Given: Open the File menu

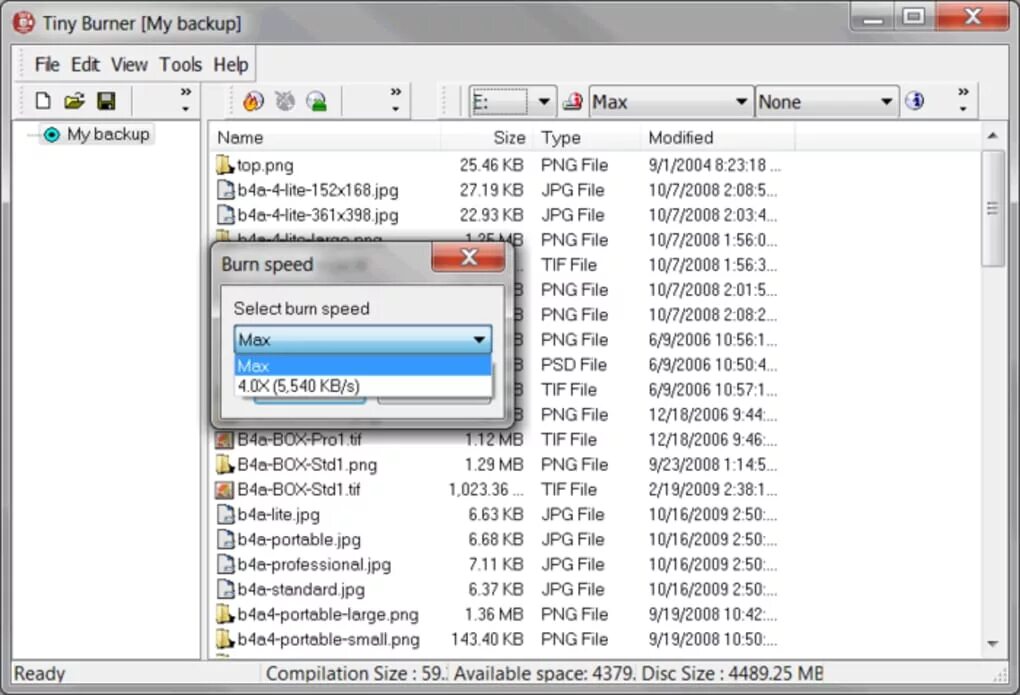Looking at the screenshot, I should [x=47, y=64].
